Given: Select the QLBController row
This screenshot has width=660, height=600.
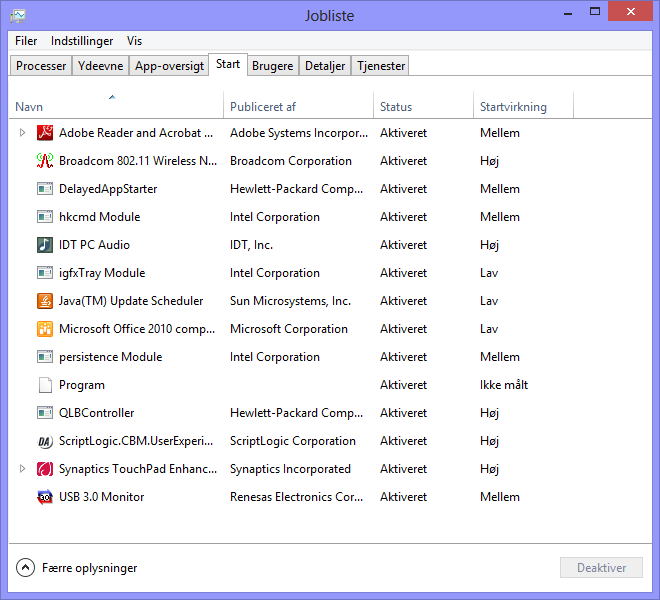Looking at the screenshot, I should tap(97, 413).
